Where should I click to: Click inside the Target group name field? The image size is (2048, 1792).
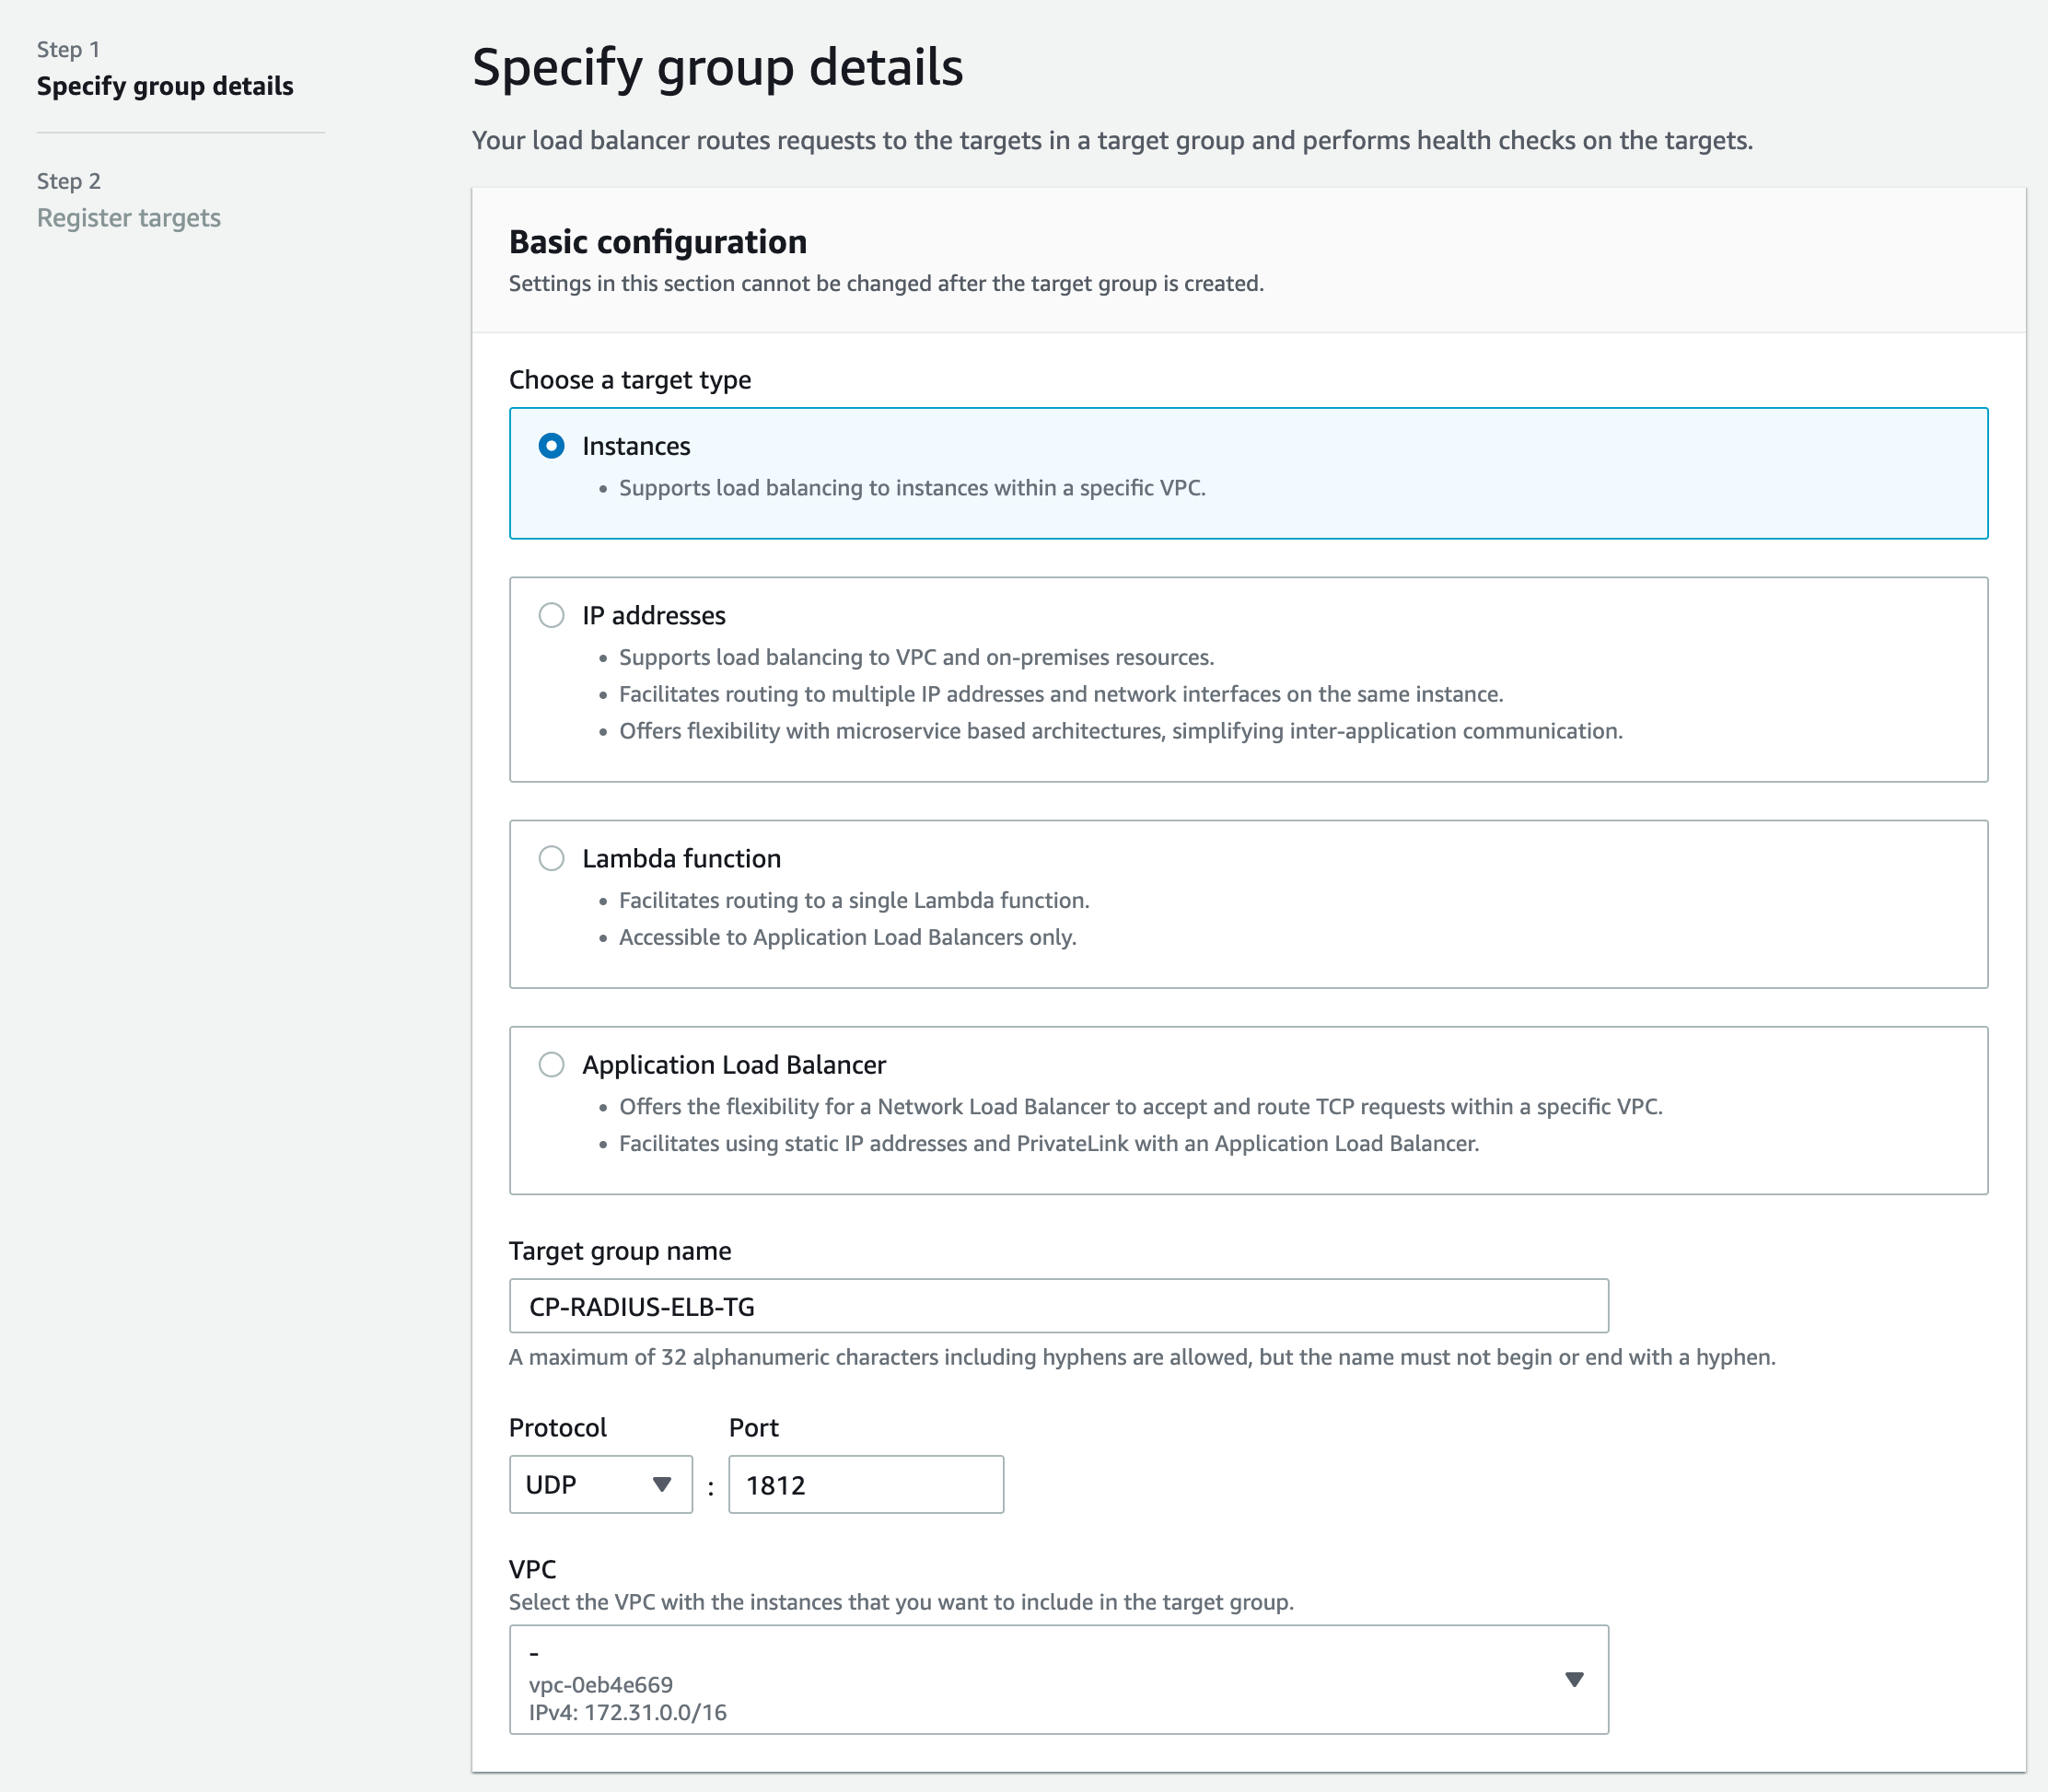point(1058,1305)
